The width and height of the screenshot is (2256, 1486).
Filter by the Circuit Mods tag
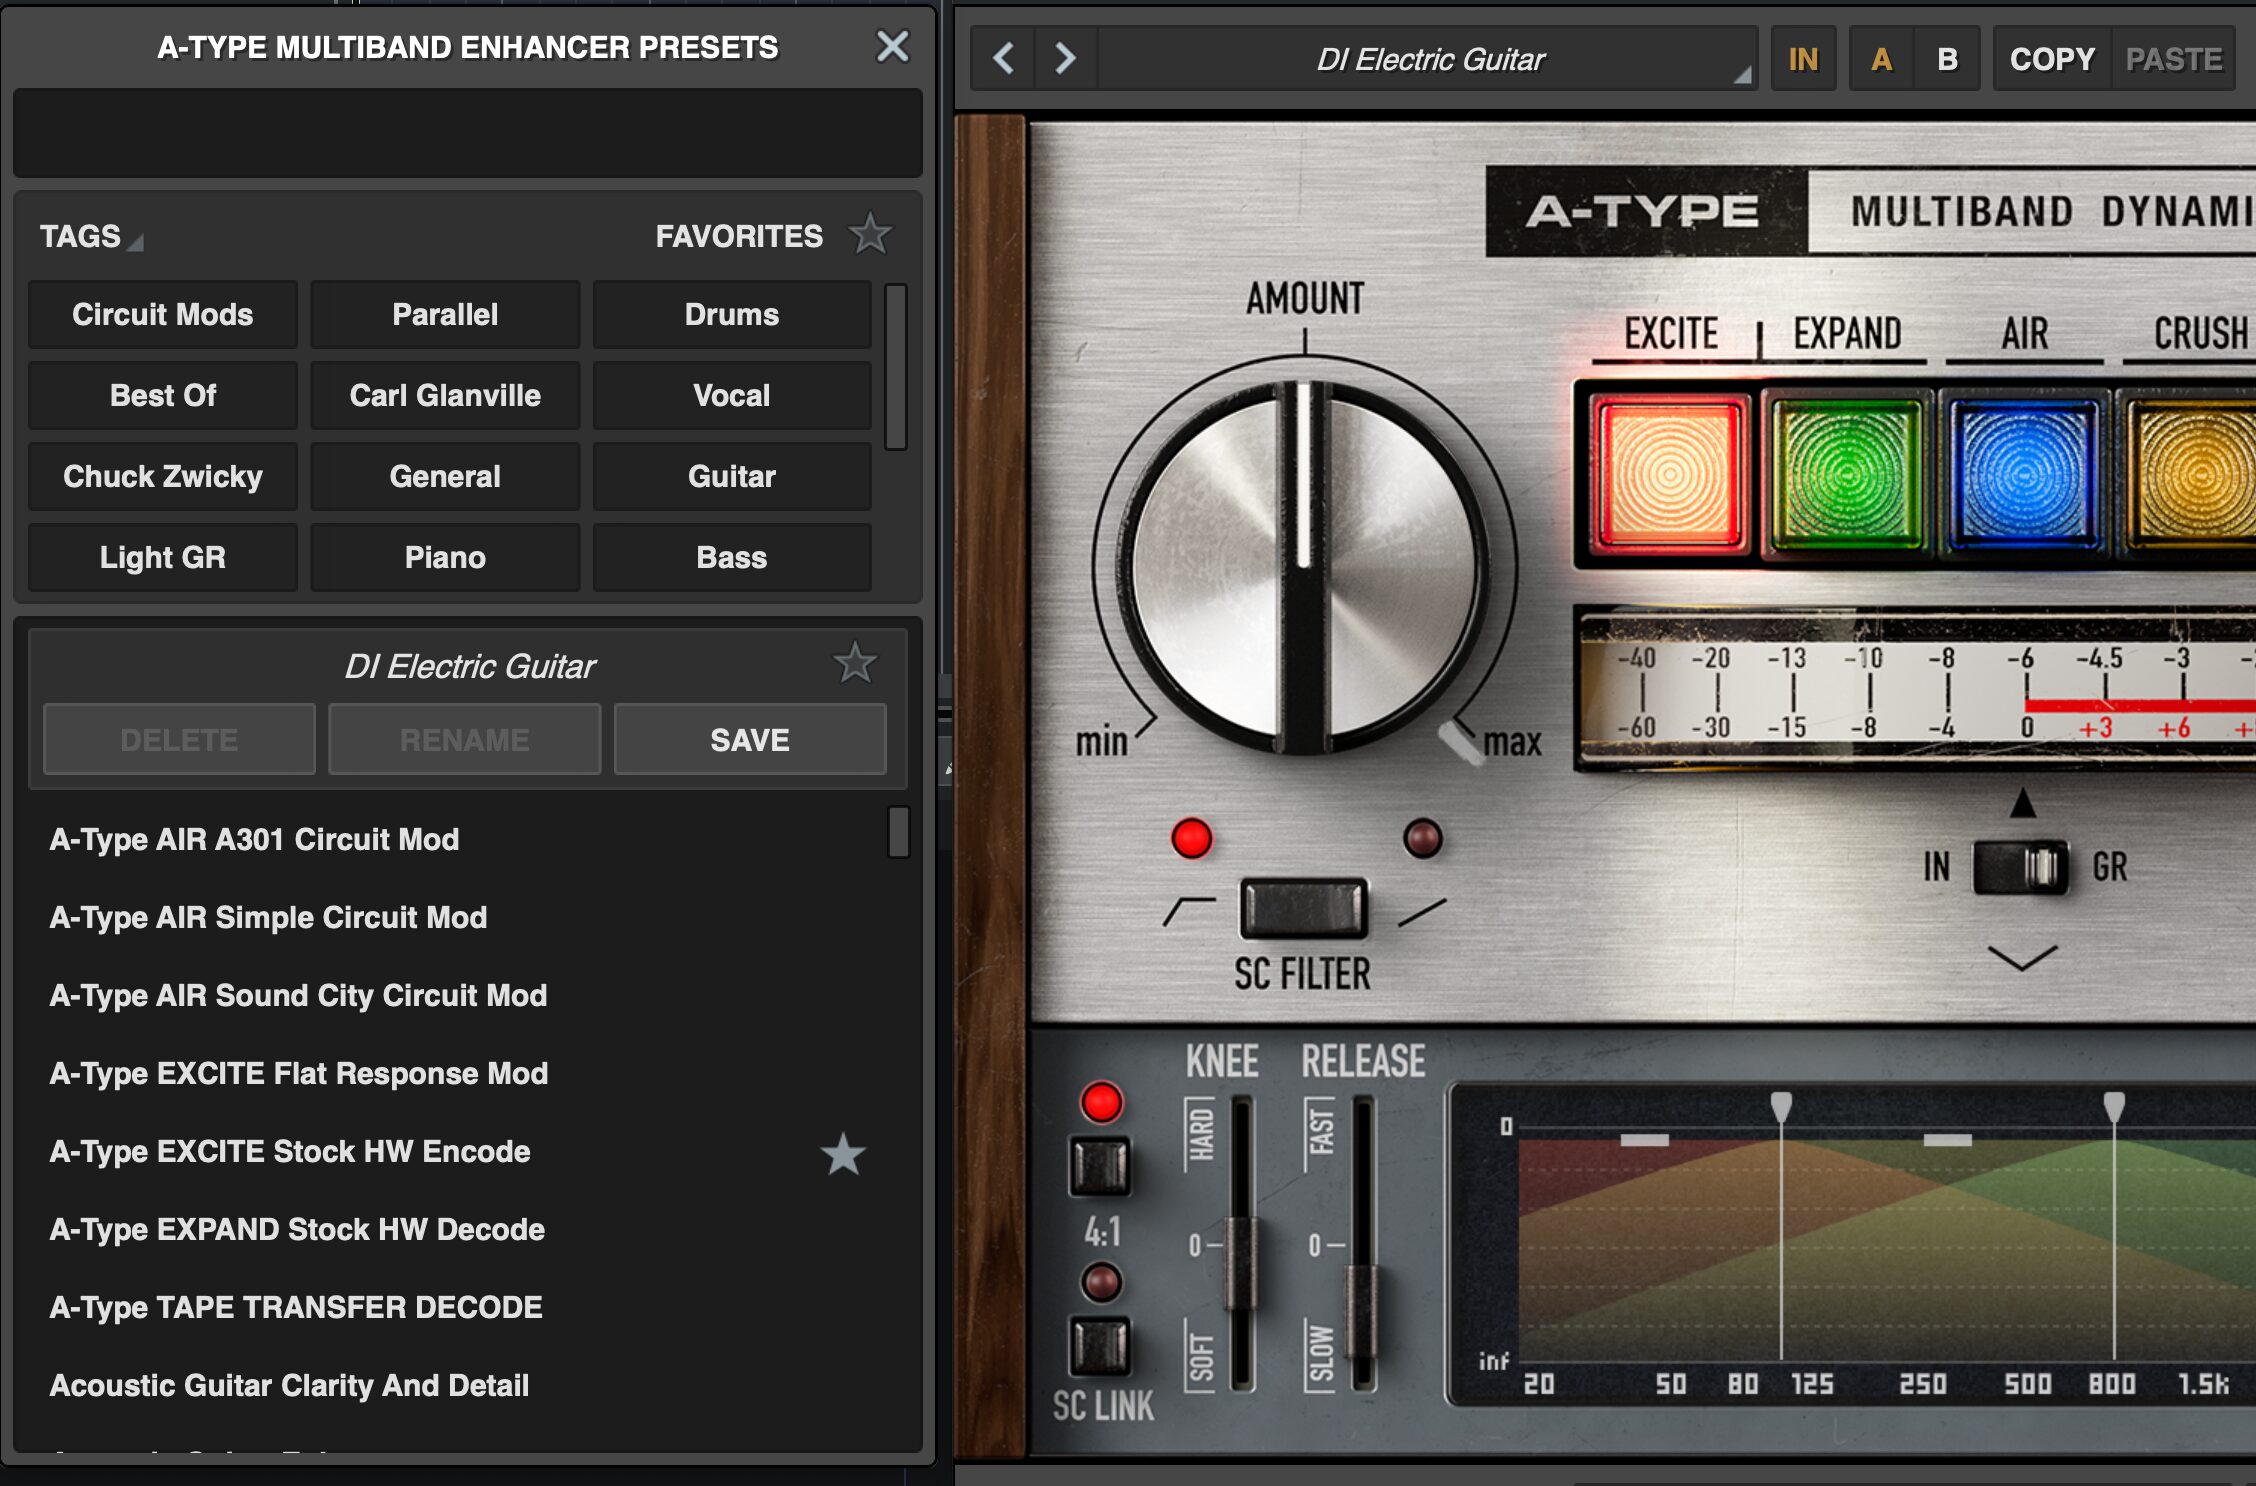(x=162, y=314)
